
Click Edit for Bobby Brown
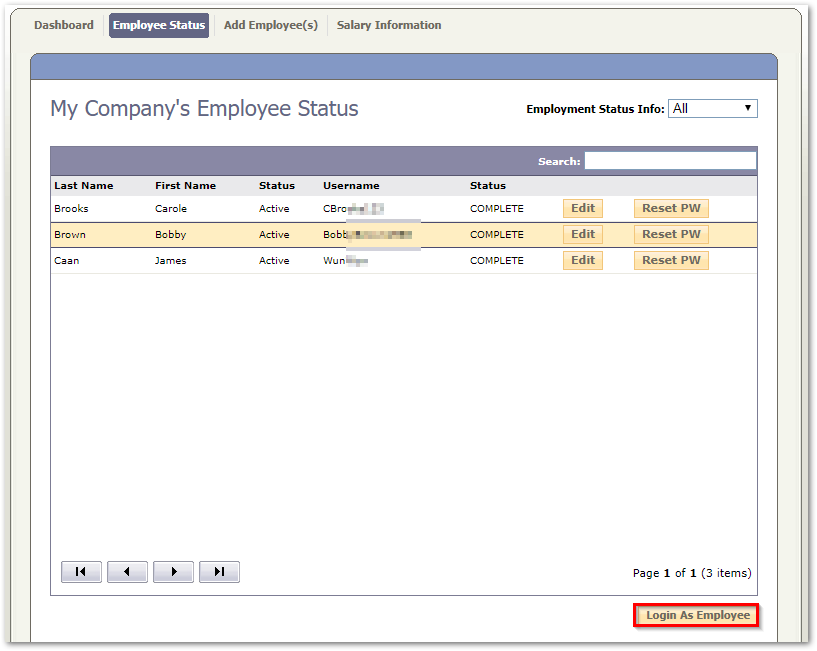click(583, 234)
